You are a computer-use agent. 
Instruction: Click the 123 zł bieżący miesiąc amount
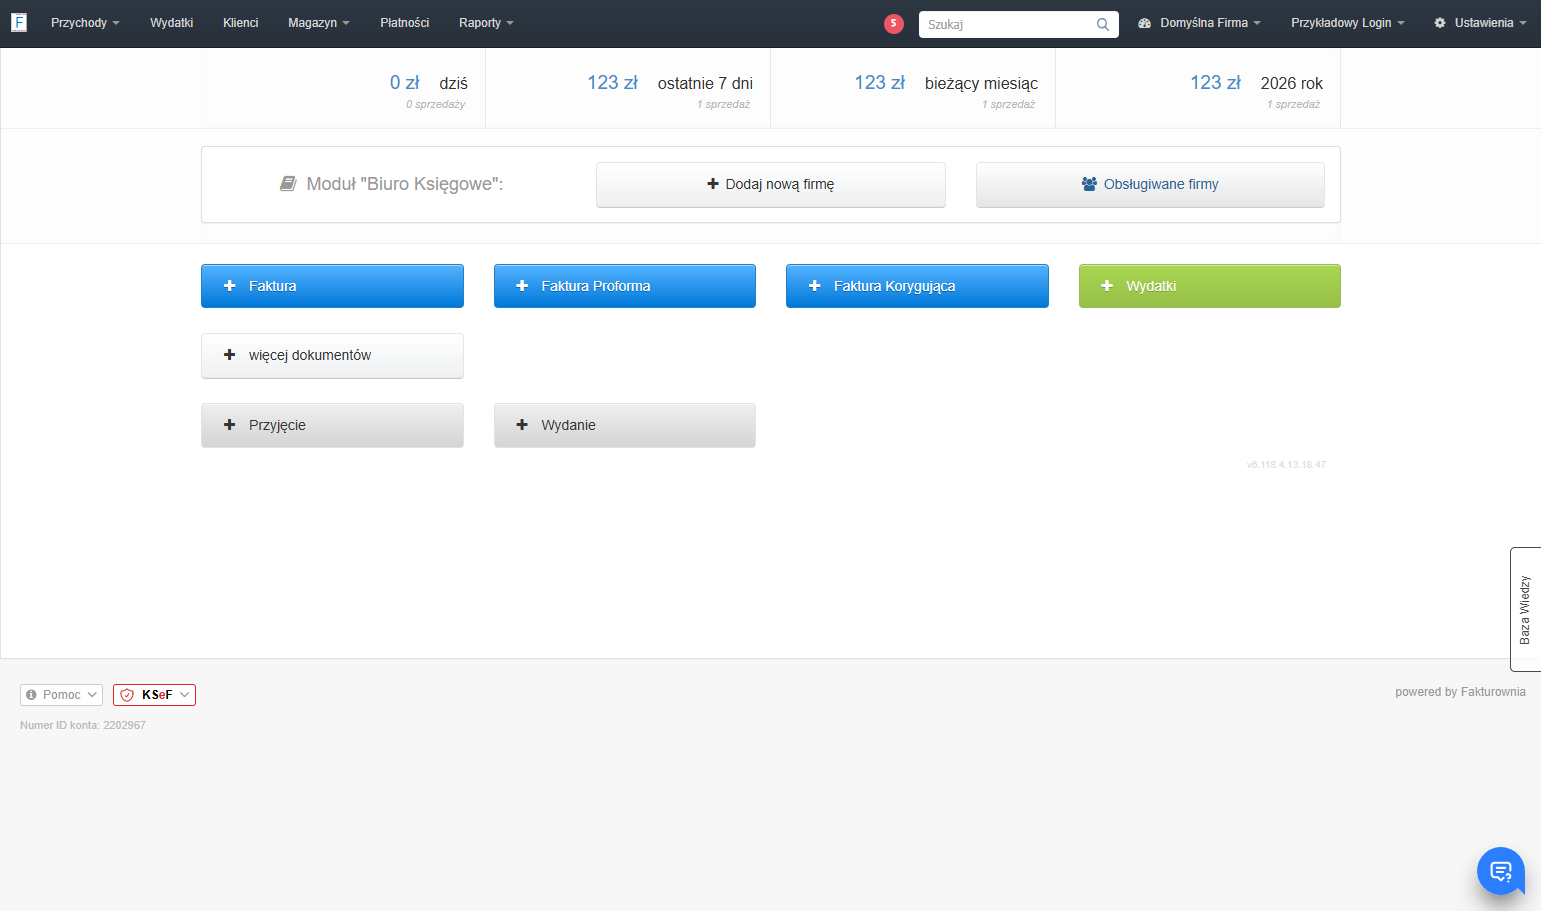coord(879,83)
